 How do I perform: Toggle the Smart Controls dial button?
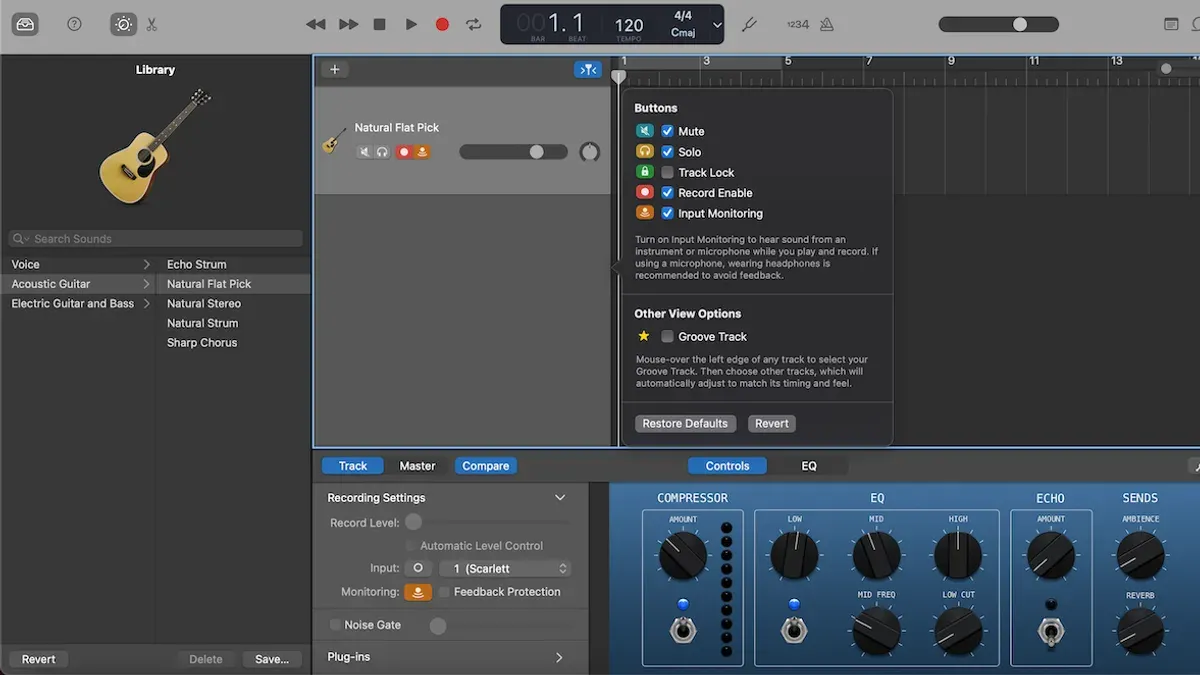pyautogui.click(x=123, y=24)
